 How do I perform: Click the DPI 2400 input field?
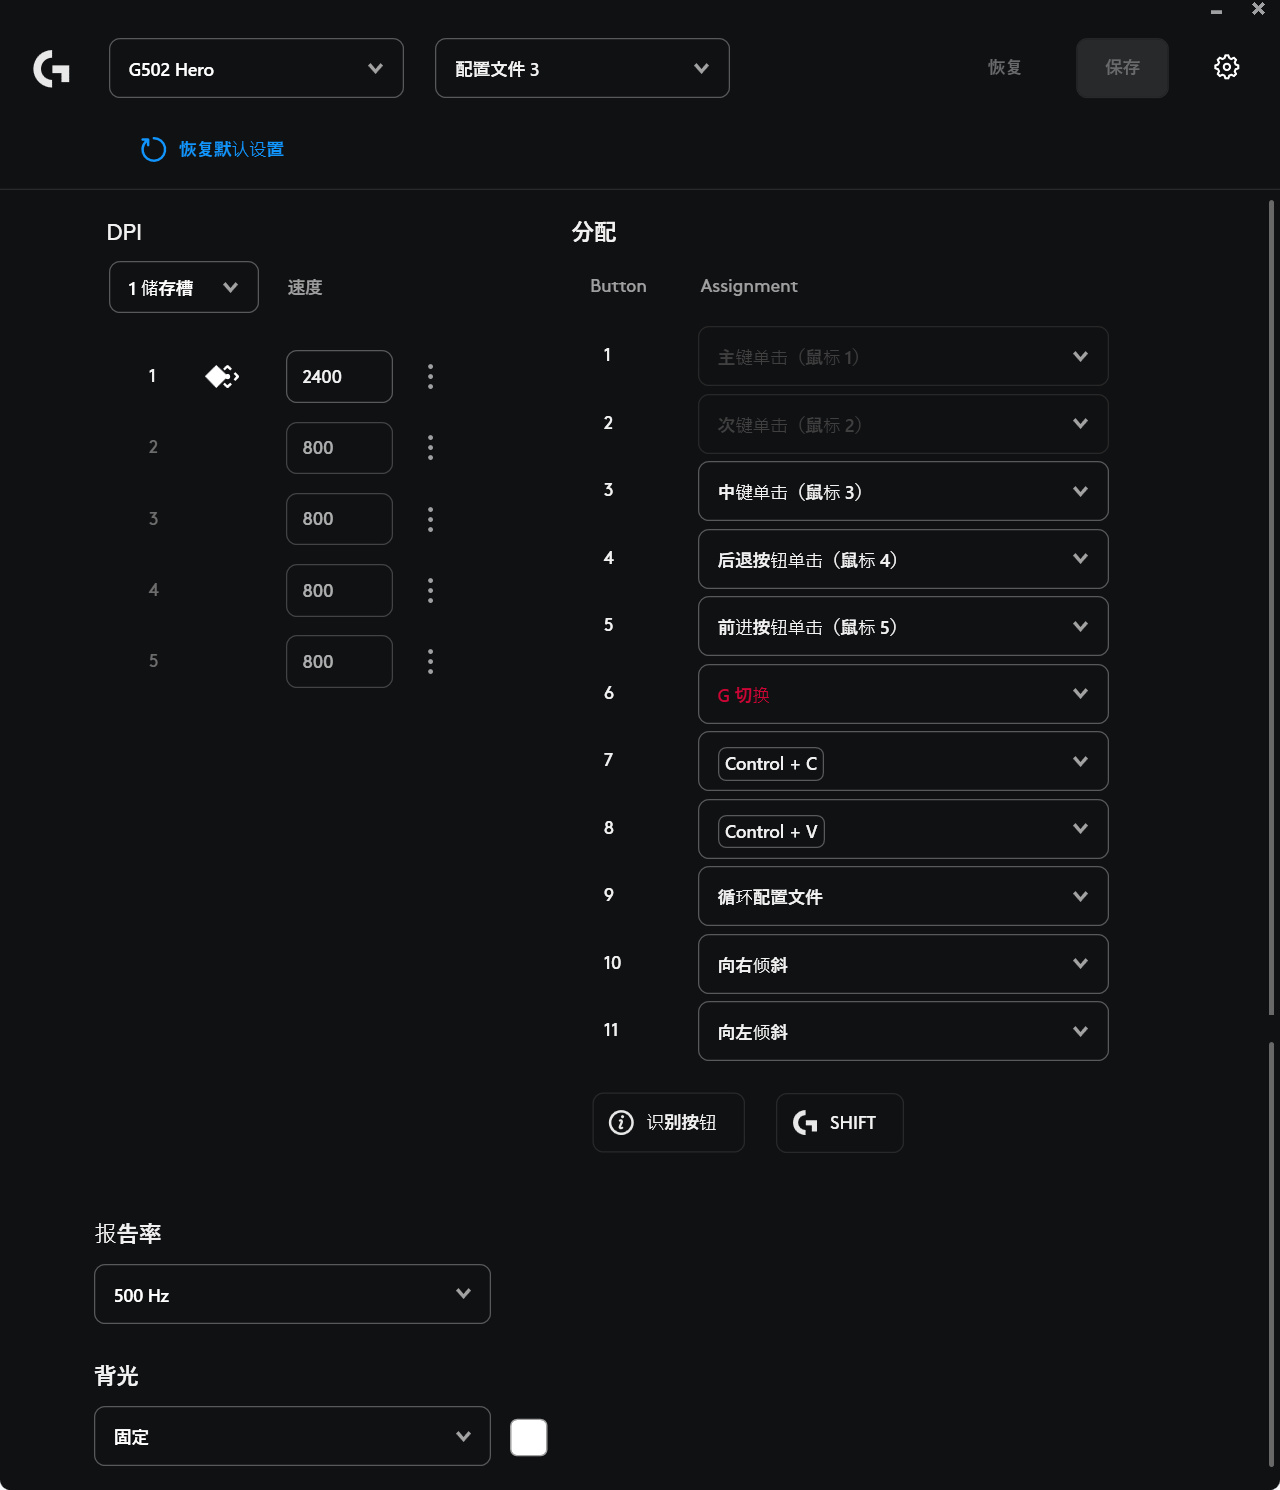coord(339,377)
